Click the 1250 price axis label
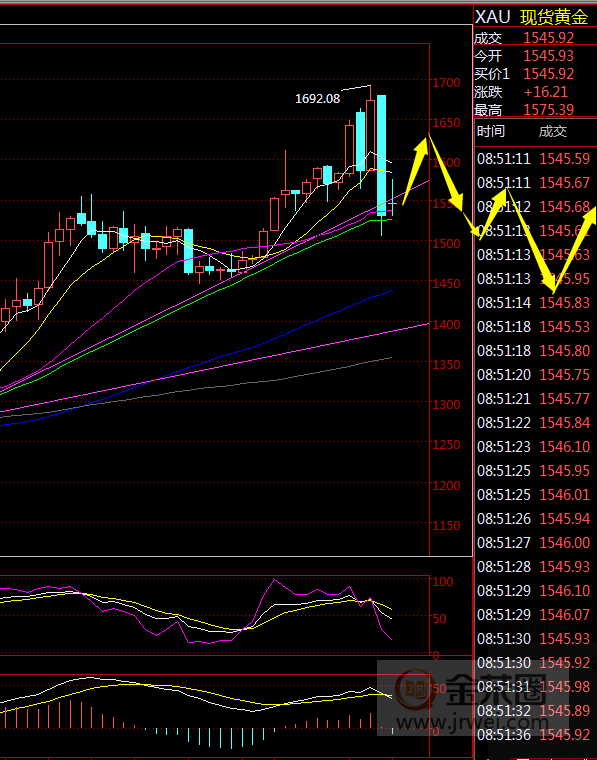 pyautogui.click(x=447, y=445)
